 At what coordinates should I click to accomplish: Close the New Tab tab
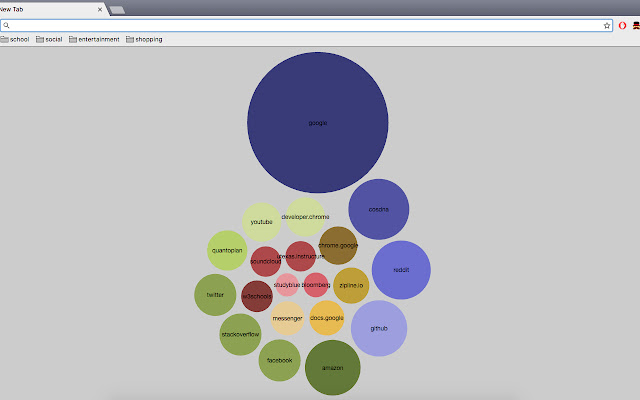(x=100, y=9)
